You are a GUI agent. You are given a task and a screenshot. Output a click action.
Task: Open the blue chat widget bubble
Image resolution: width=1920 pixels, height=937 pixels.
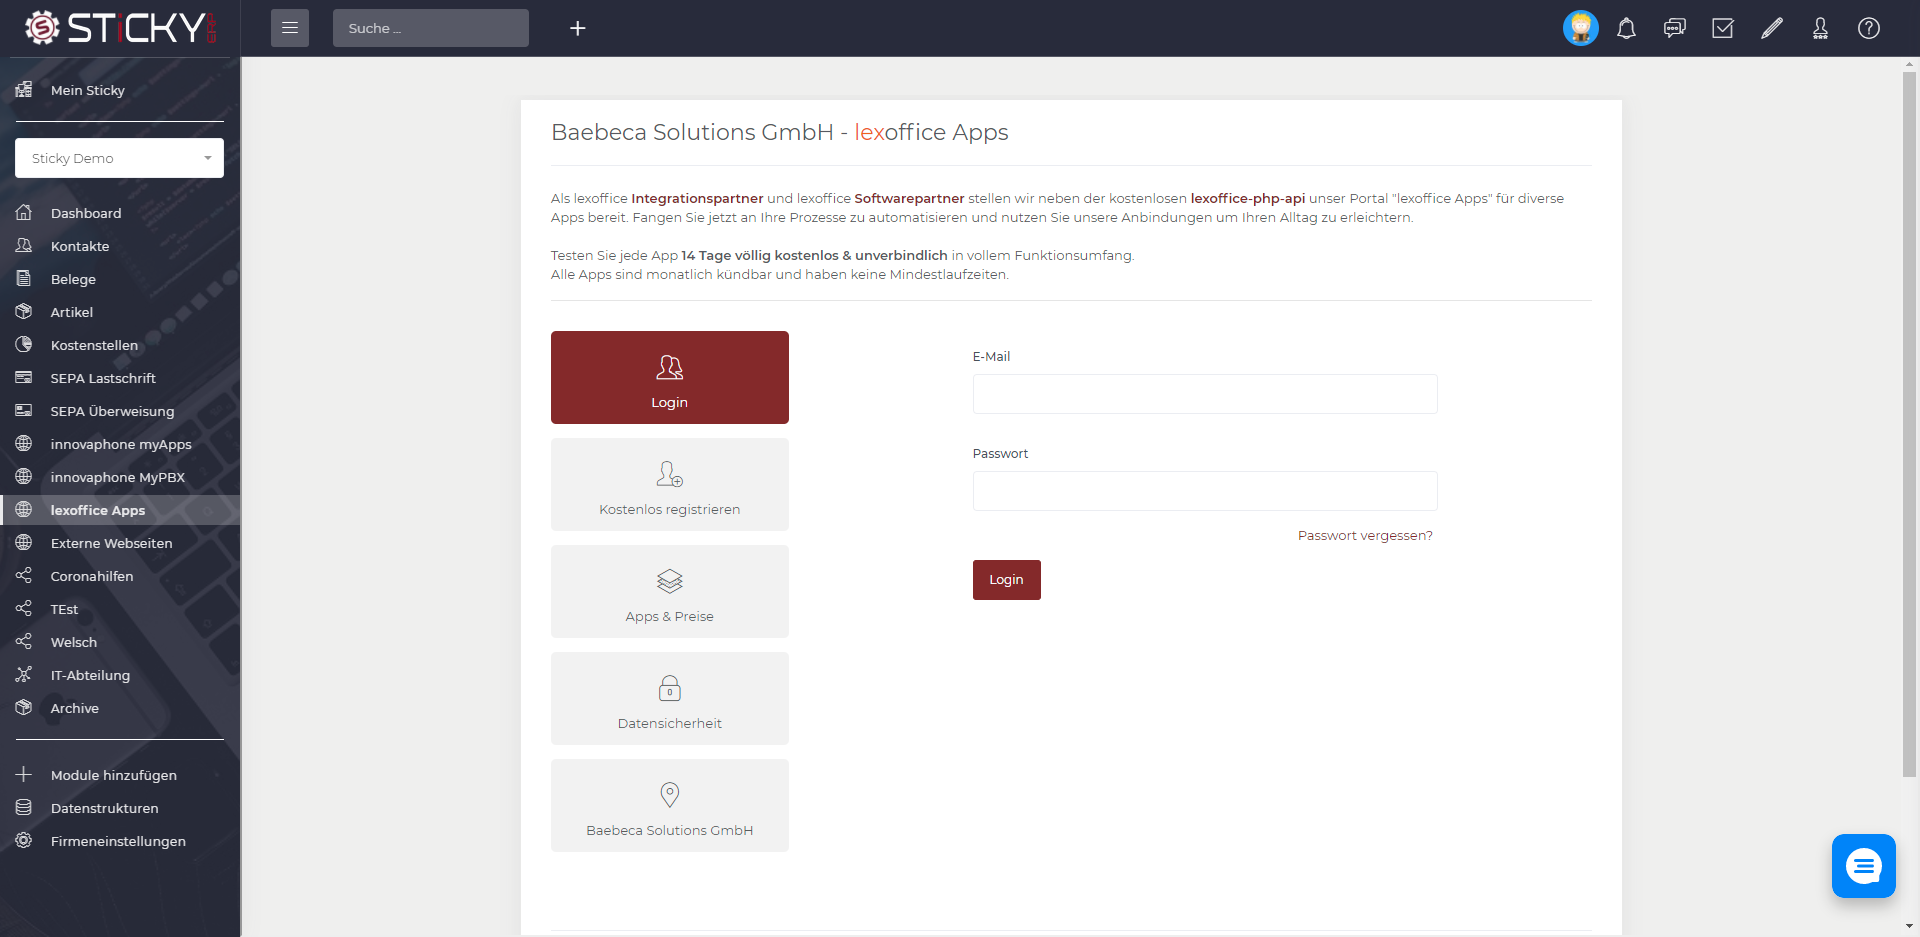[x=1864, y=866]
